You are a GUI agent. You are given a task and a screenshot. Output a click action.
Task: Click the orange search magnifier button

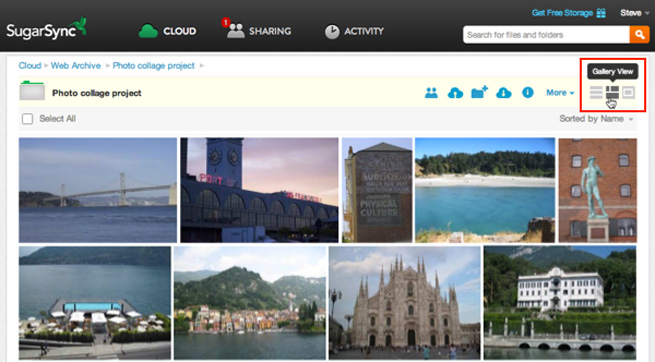tap(640, 35)
